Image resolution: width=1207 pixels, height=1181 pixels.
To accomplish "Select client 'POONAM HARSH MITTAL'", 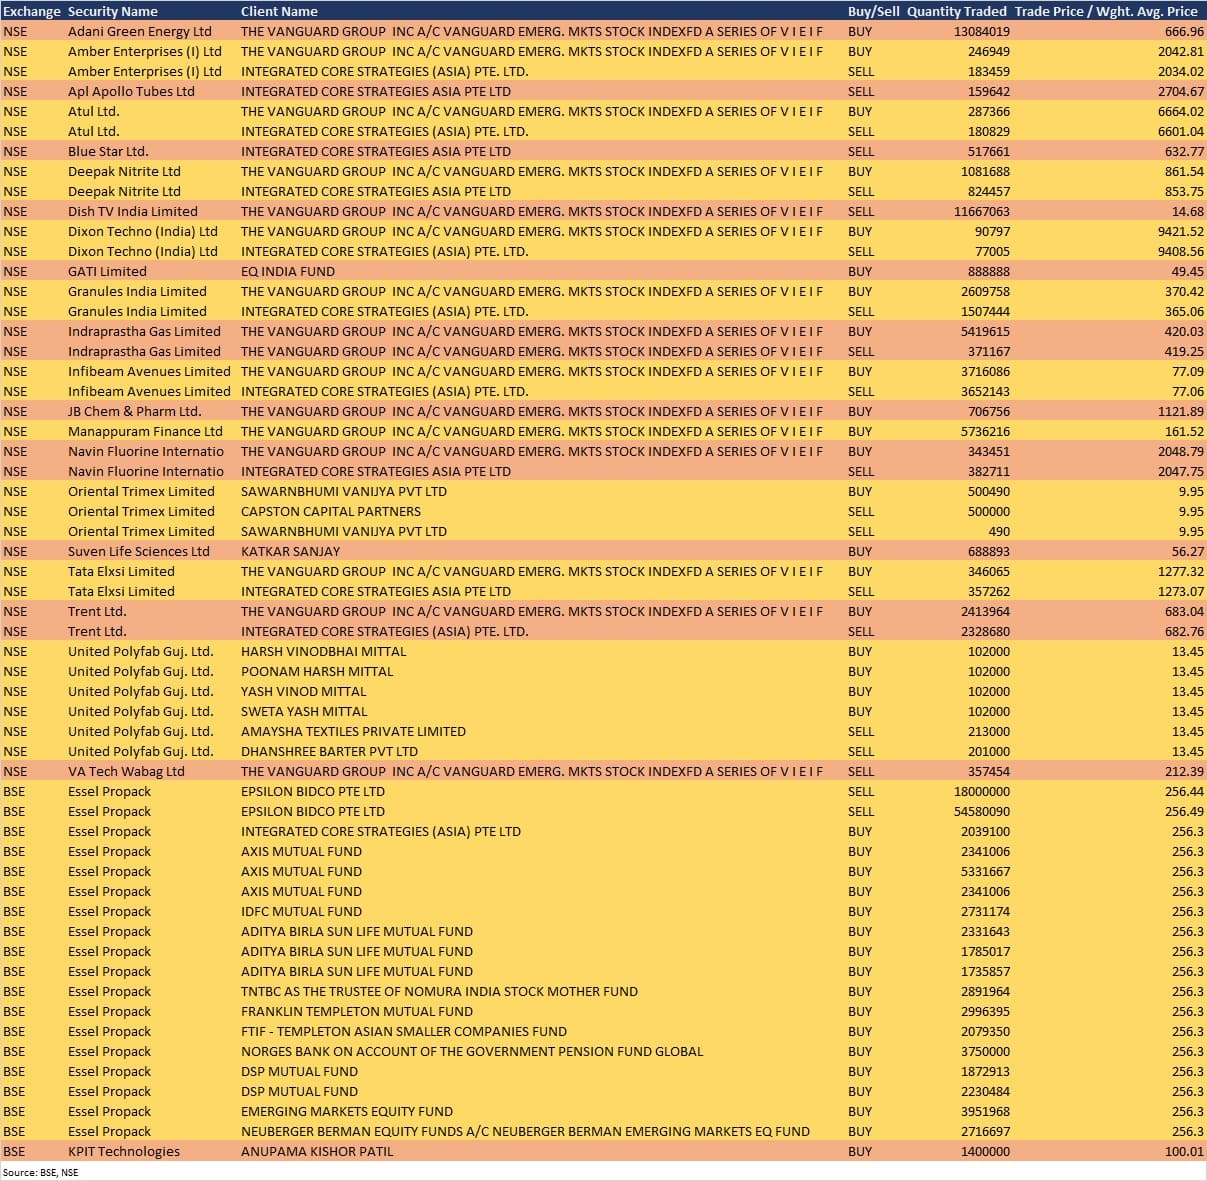I will (x=317, y=671).
